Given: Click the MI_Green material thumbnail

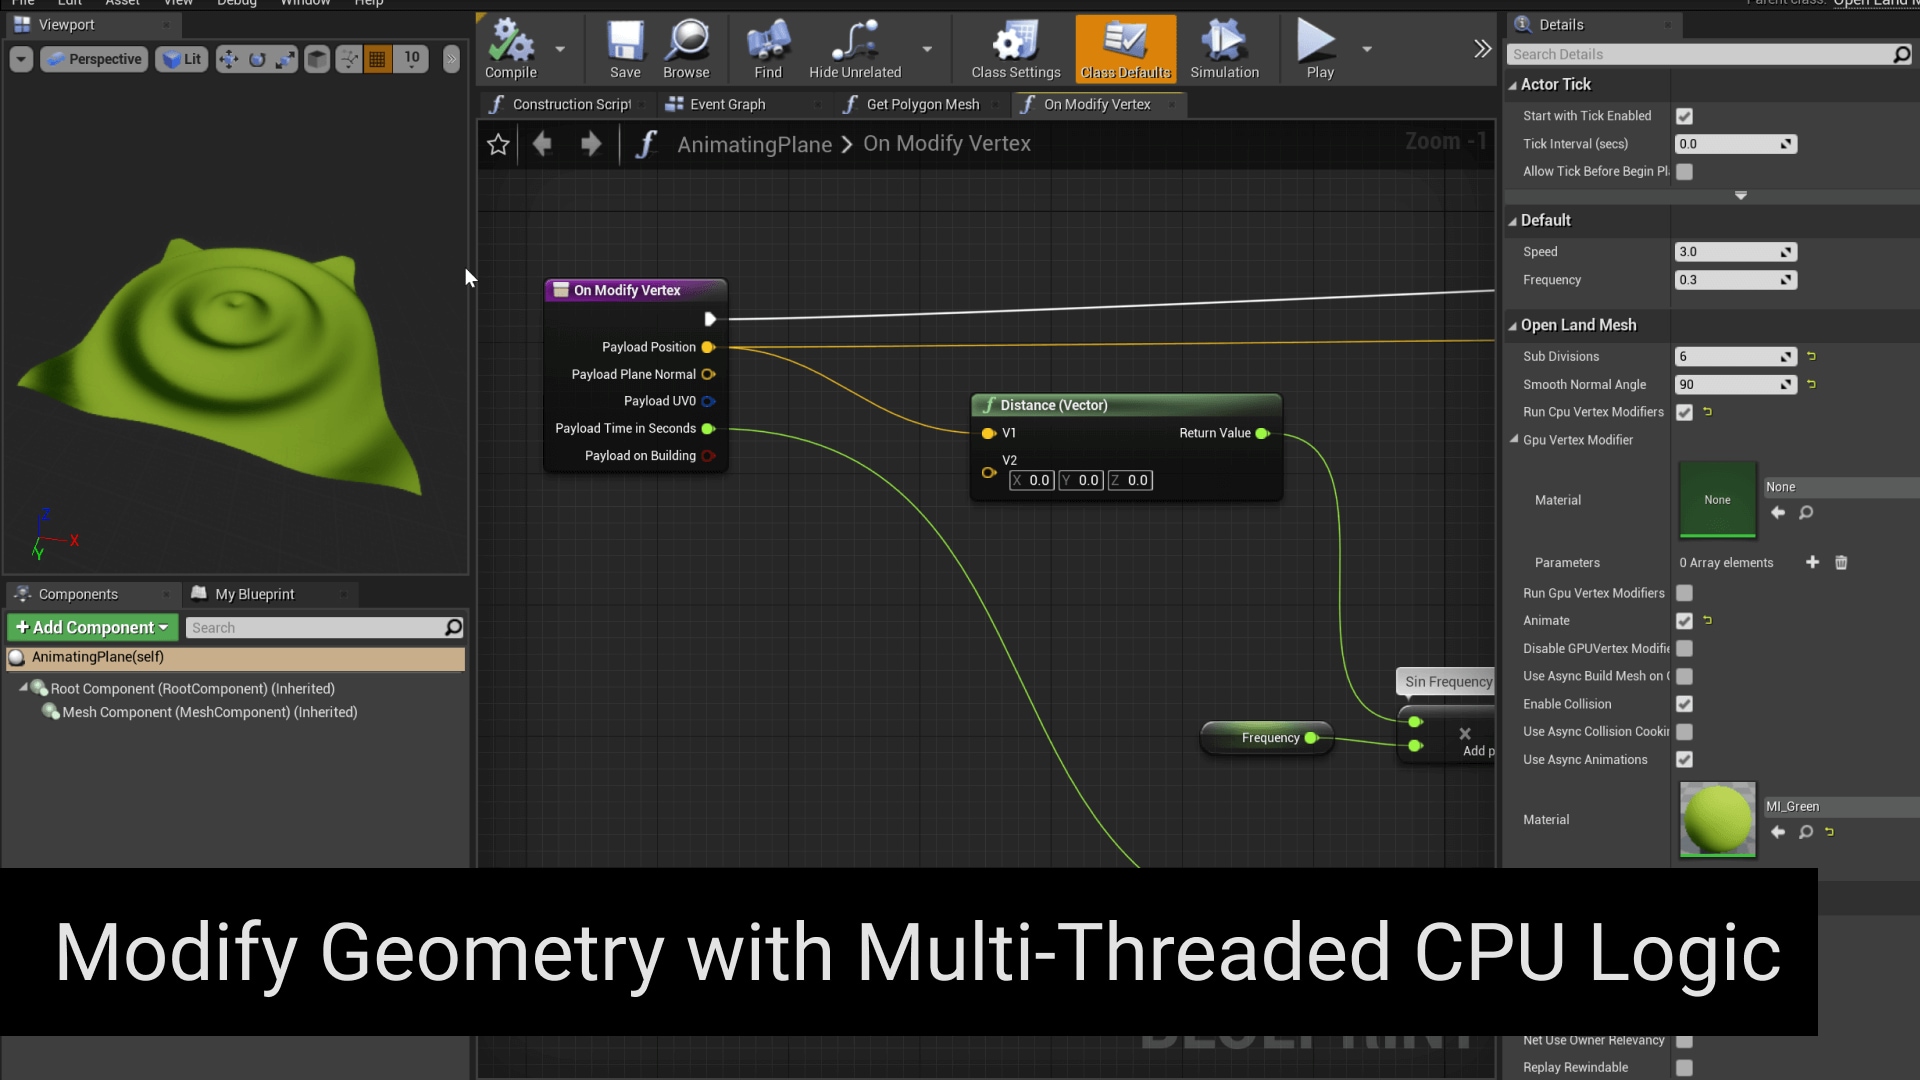Looking at the screenshot, I should 1717,819.
